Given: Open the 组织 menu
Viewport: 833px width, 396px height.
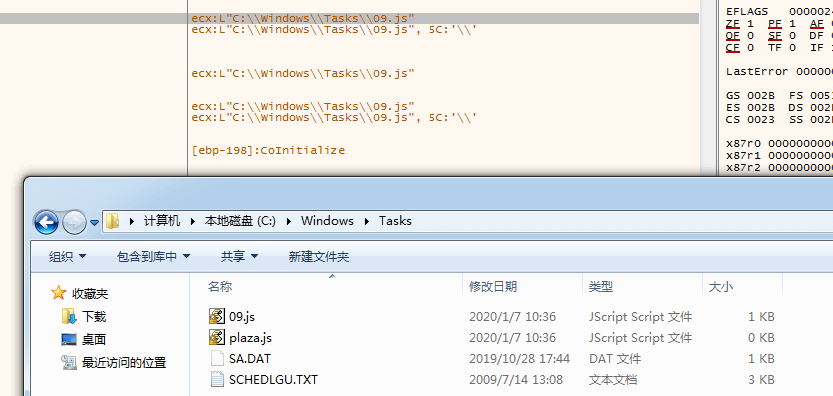Looking at the screenshot, I should coord(67,257).
